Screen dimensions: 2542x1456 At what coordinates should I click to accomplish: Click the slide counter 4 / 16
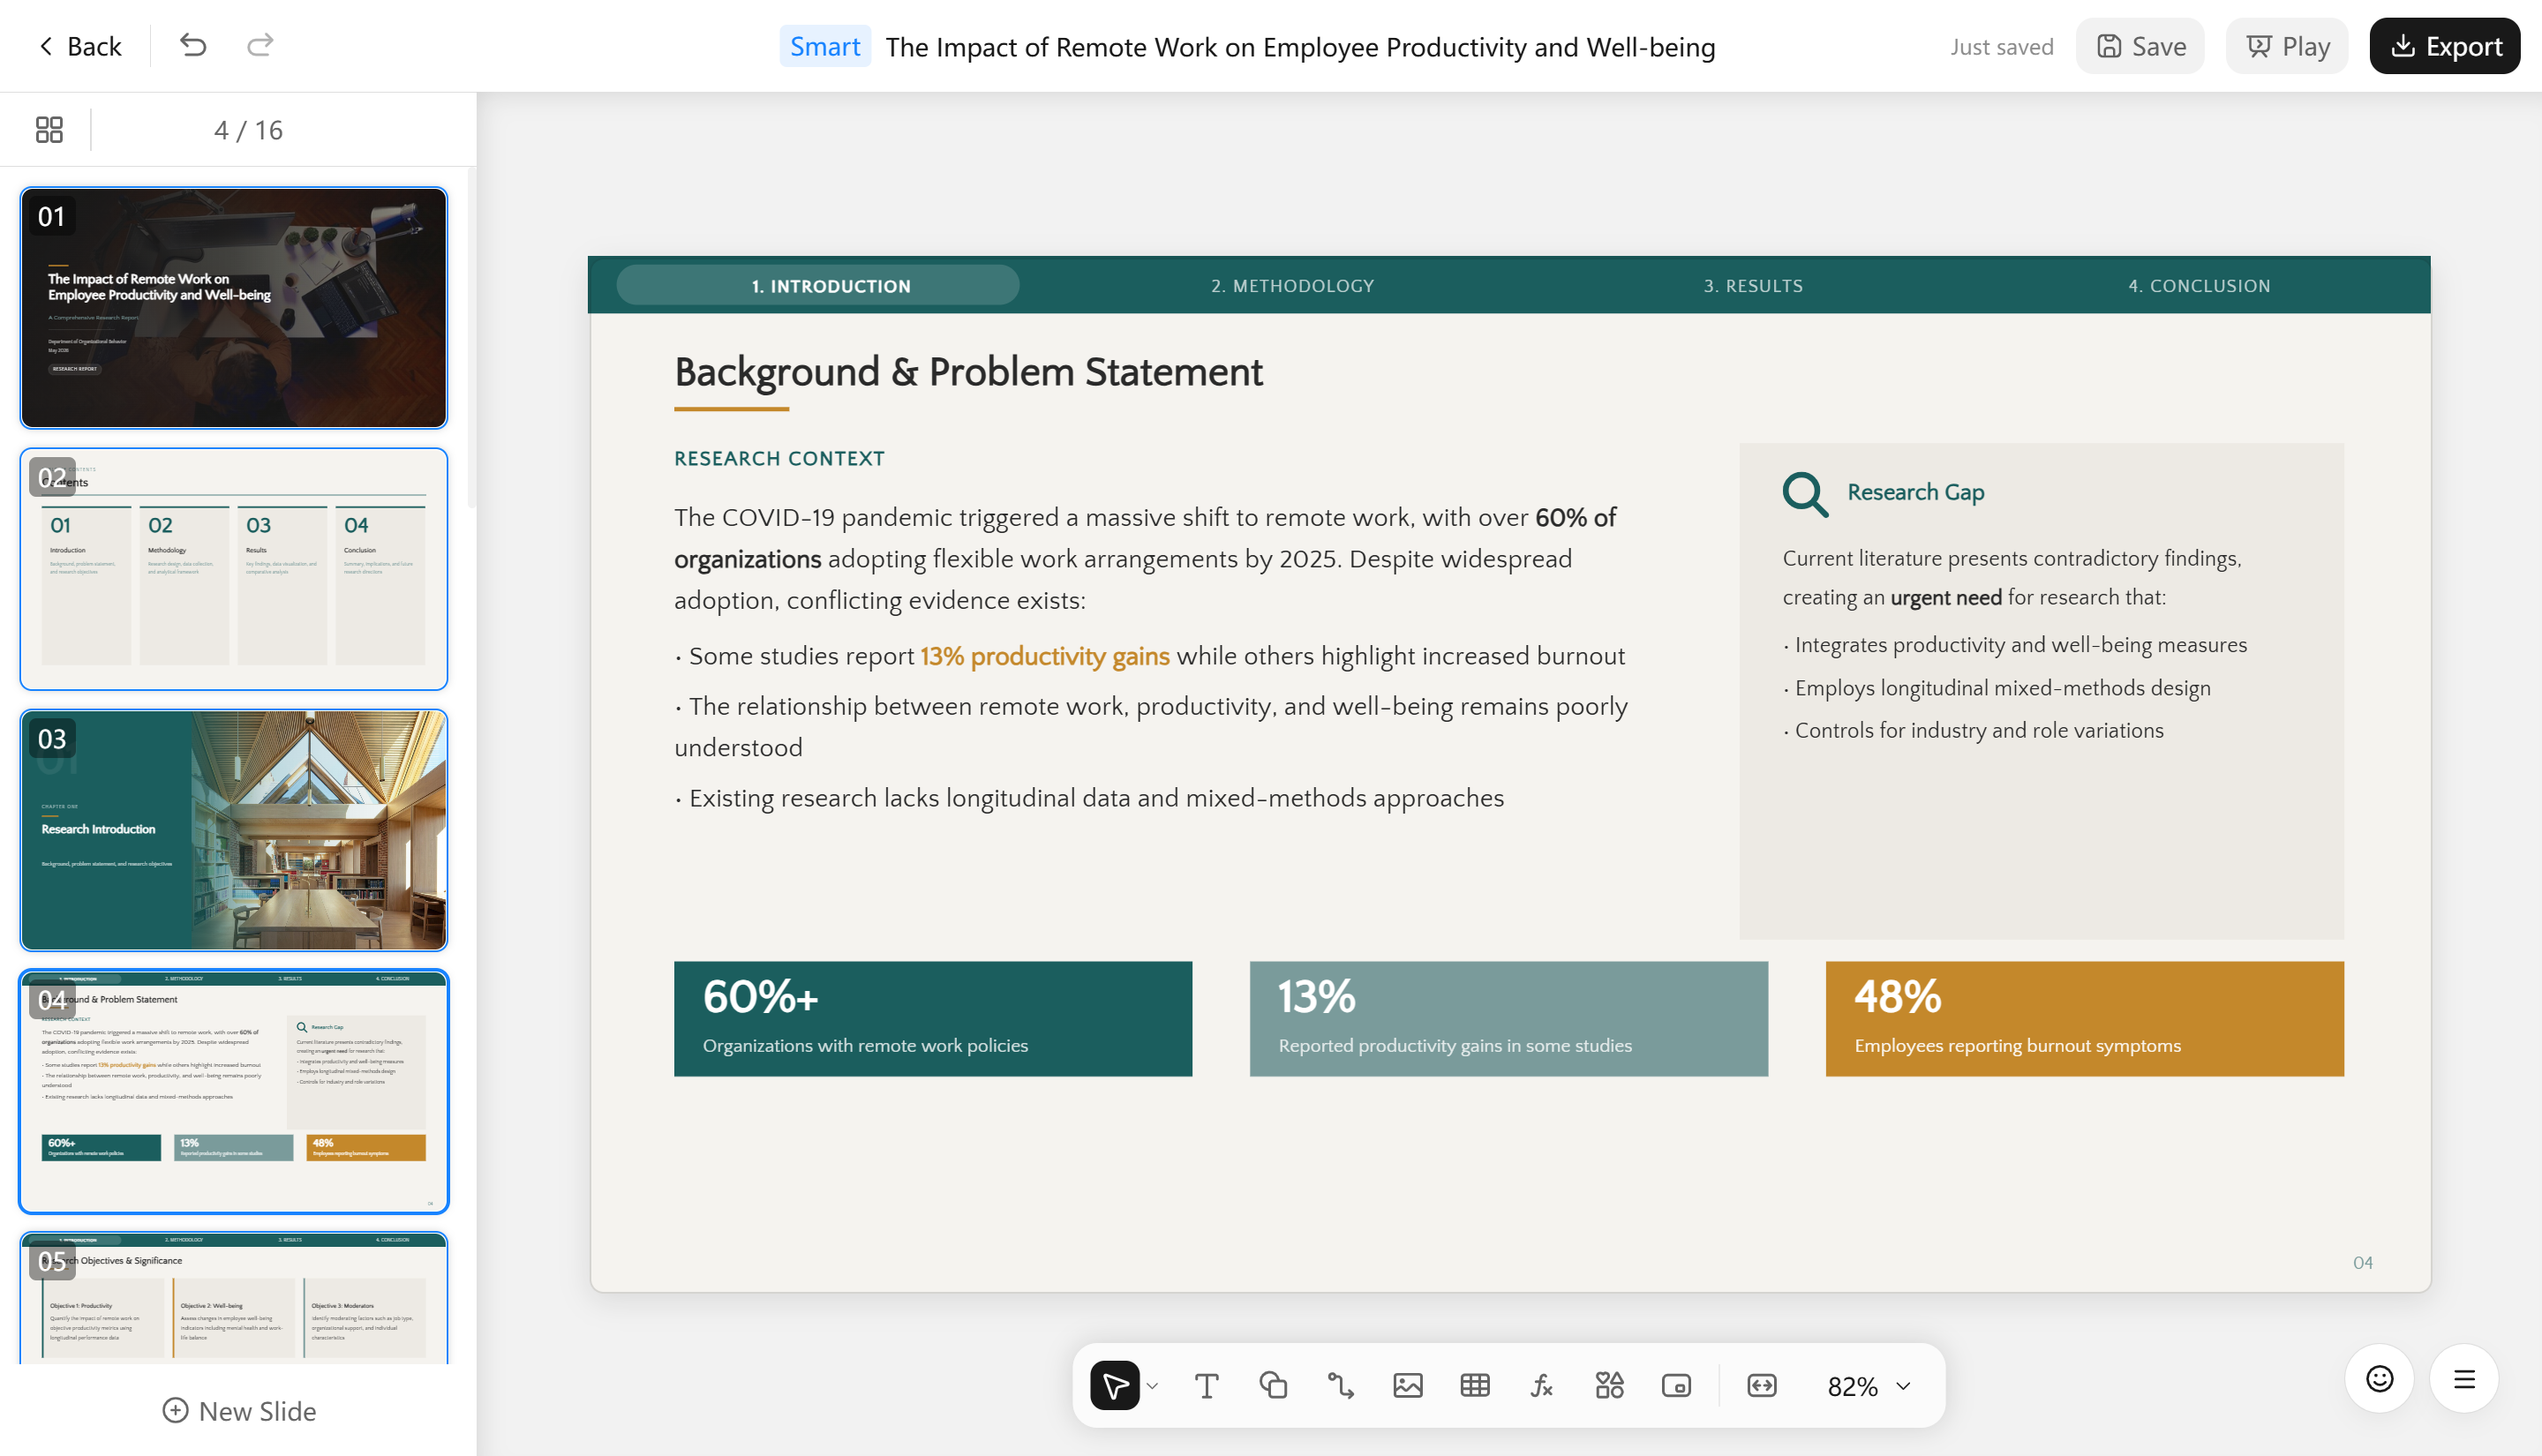point(248,130)
